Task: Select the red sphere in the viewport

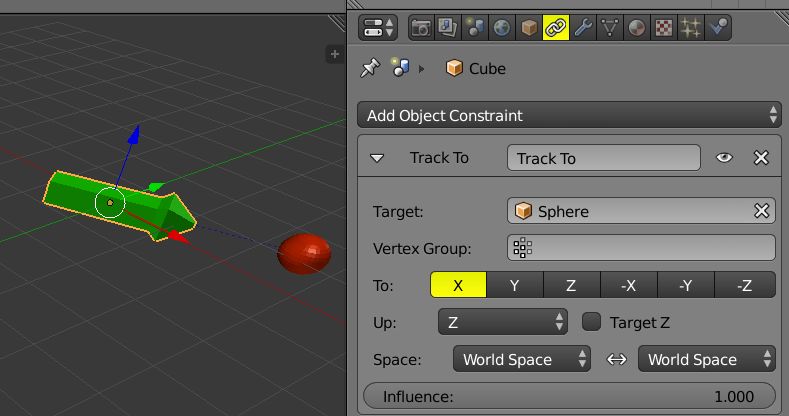Action: click(x=304, y=254)
